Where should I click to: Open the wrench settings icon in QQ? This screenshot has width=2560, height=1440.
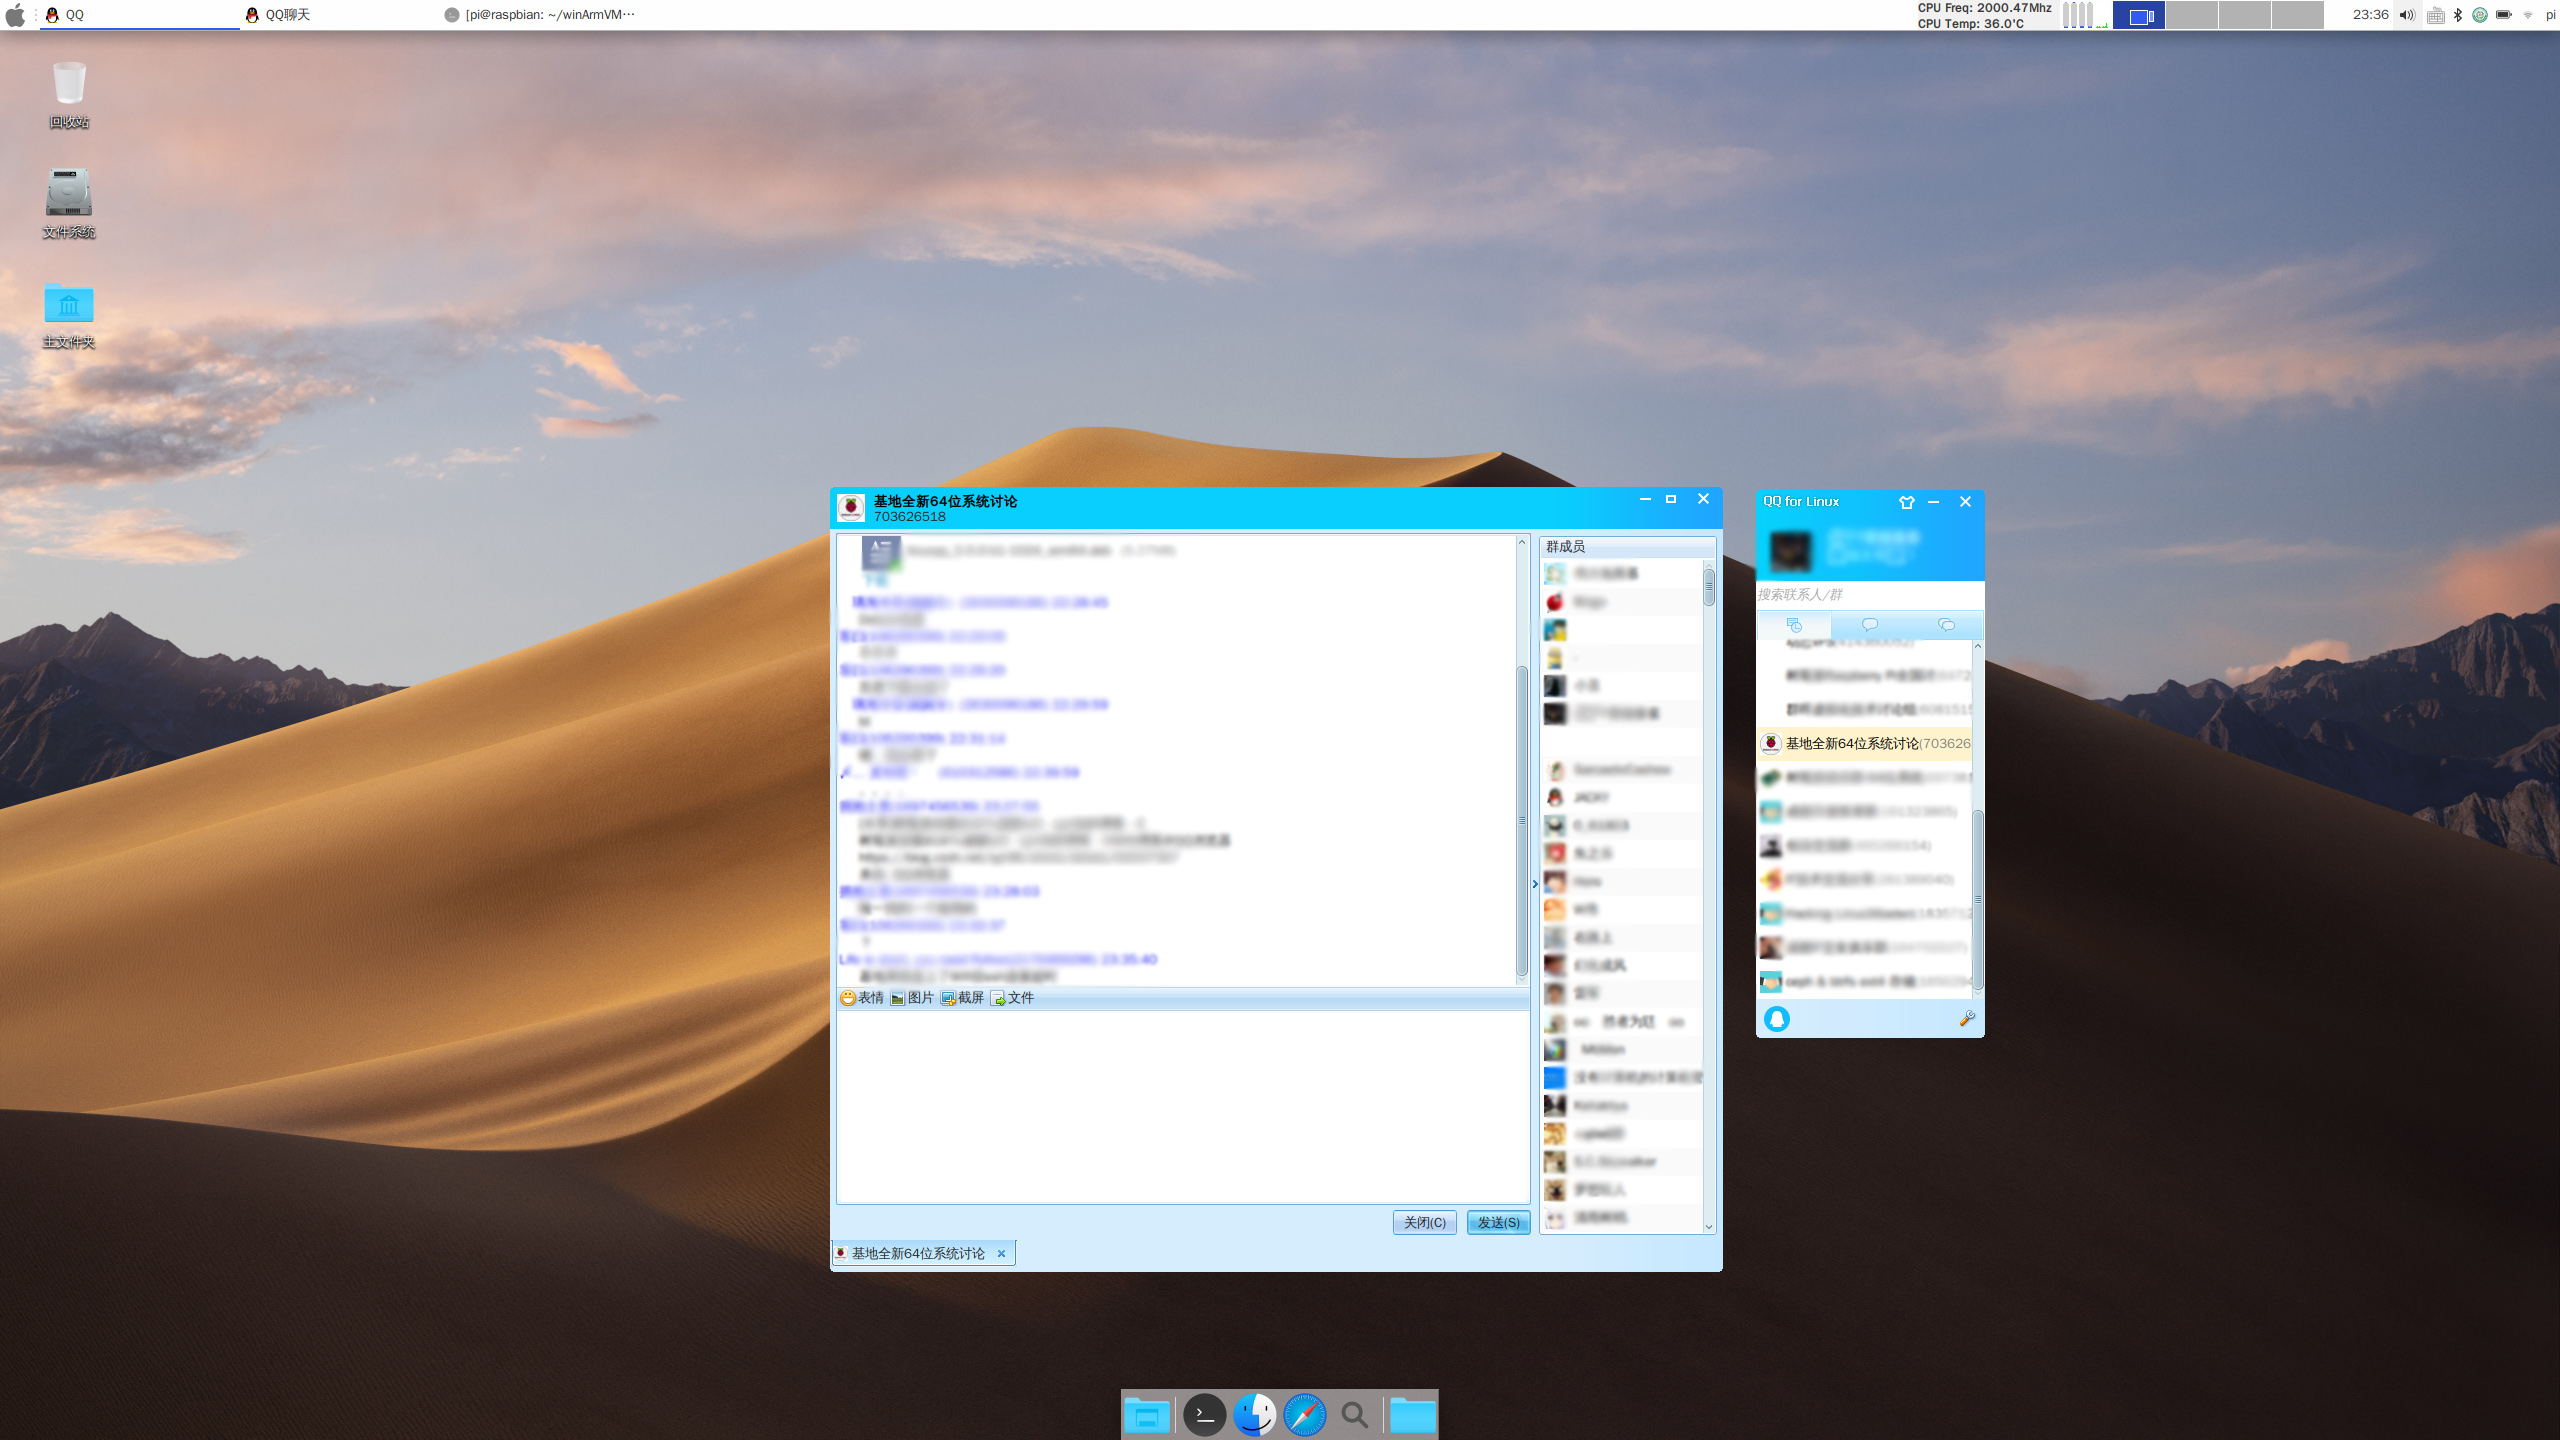[1966, 1018]
